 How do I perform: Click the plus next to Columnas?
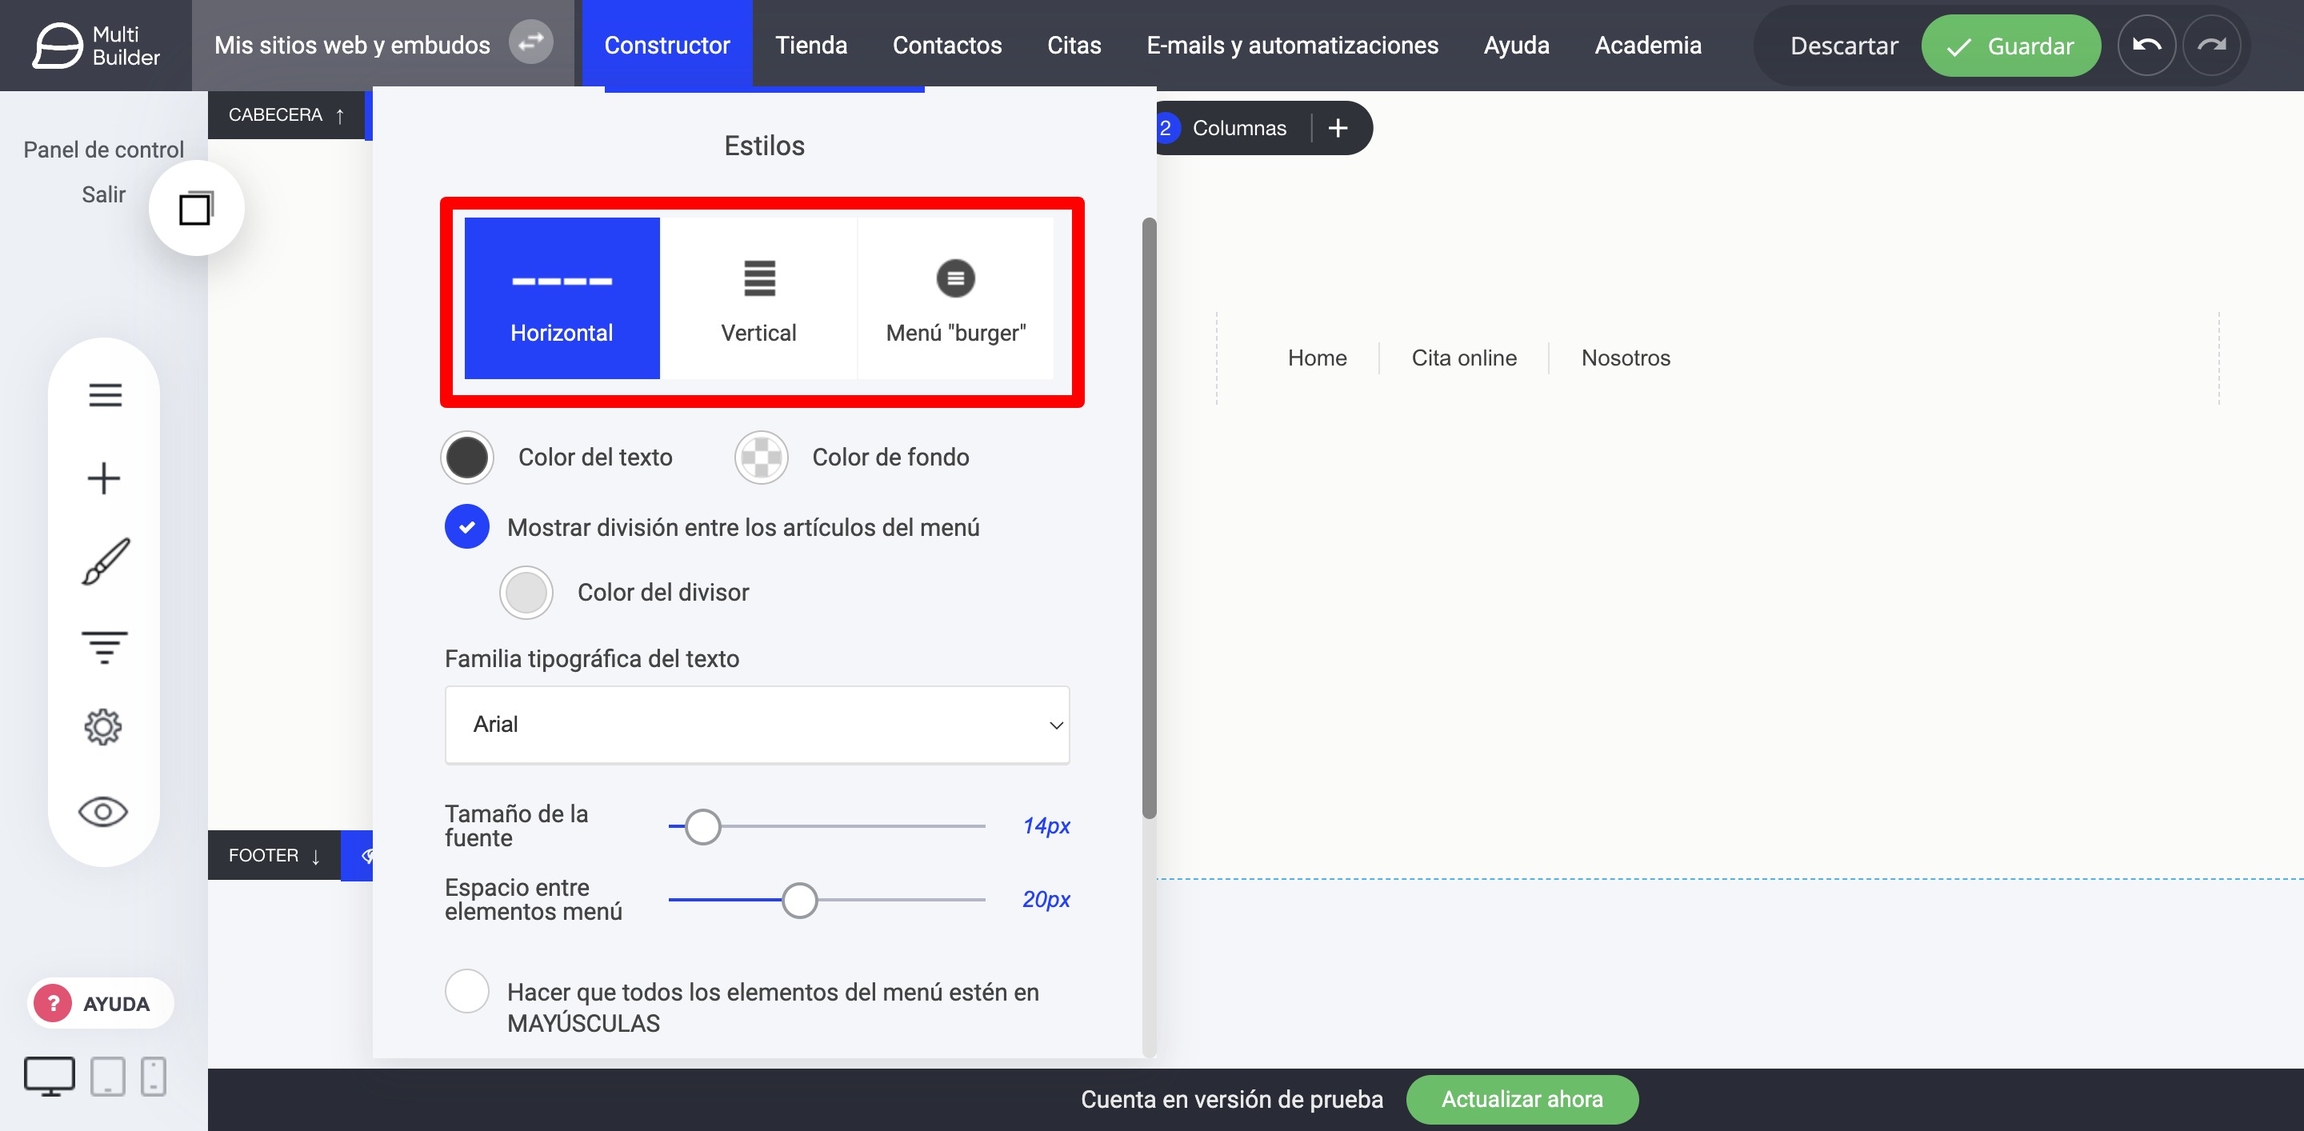click(1338, 128)
